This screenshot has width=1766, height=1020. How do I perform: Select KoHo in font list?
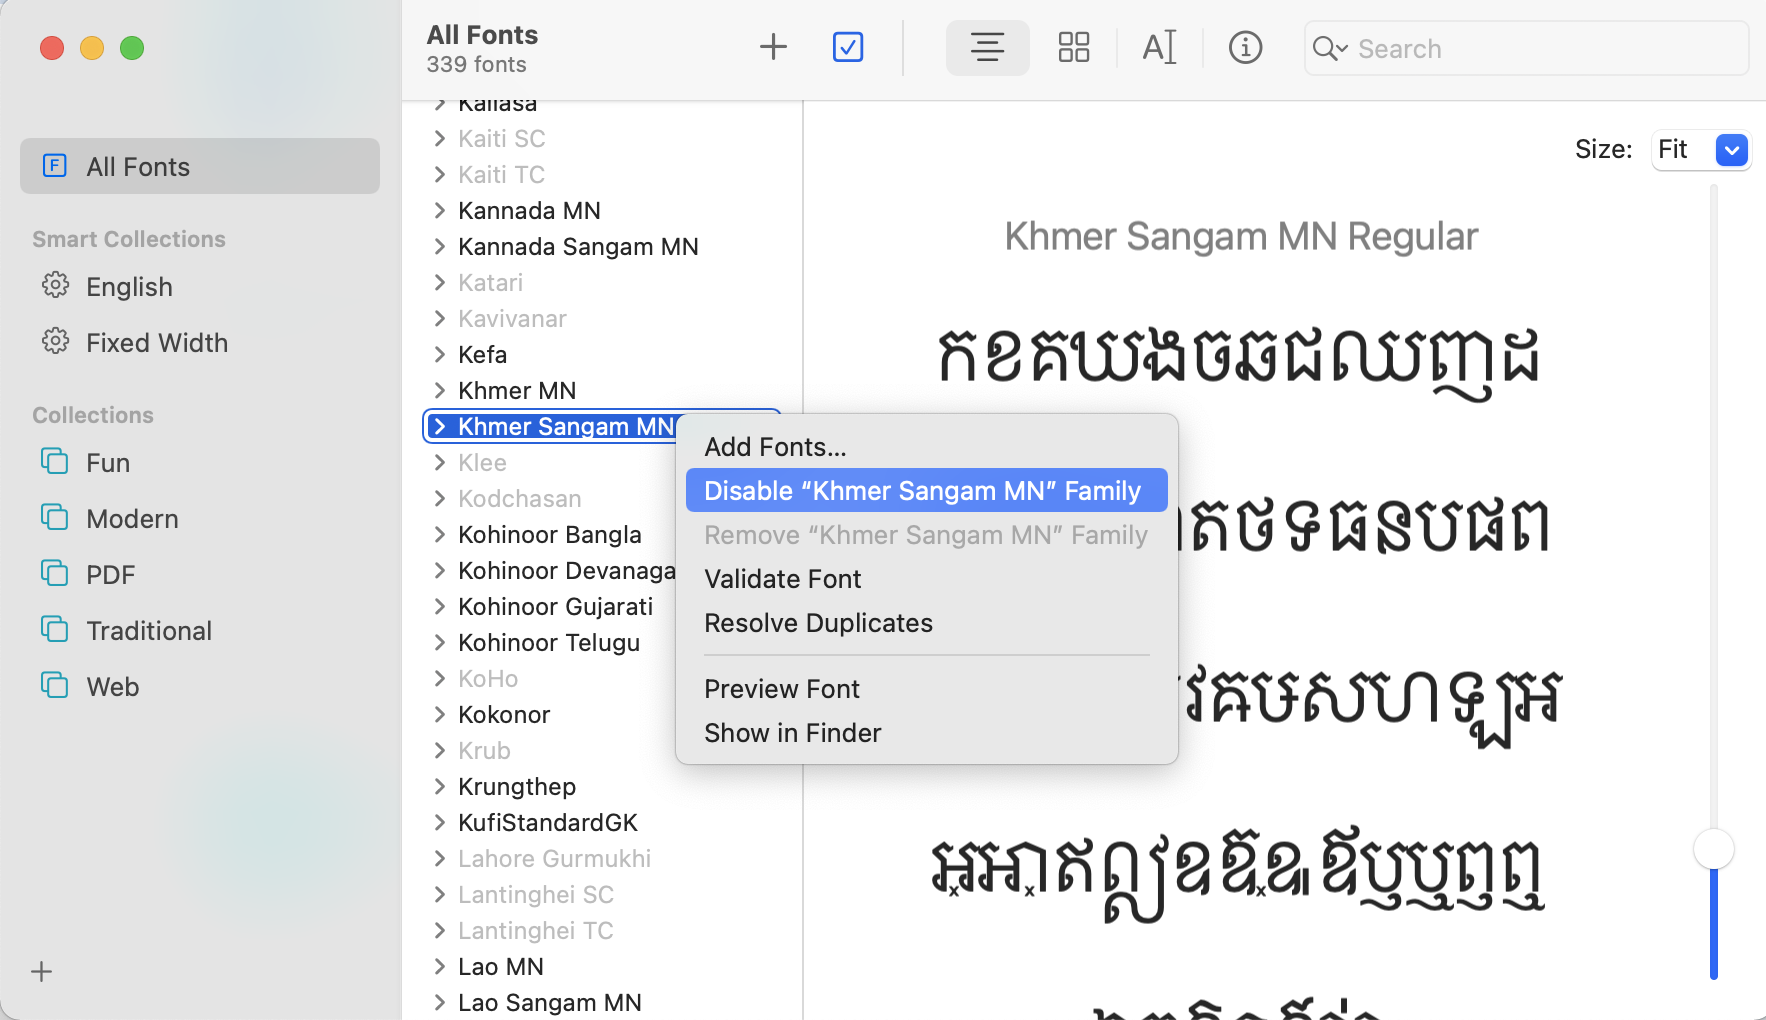point(488,679)
